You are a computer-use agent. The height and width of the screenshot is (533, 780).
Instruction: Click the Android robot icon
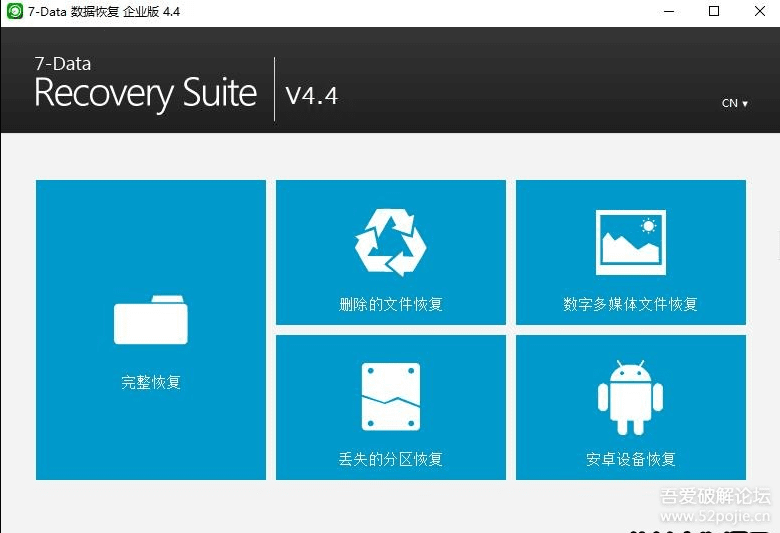(x=630, y=398)
